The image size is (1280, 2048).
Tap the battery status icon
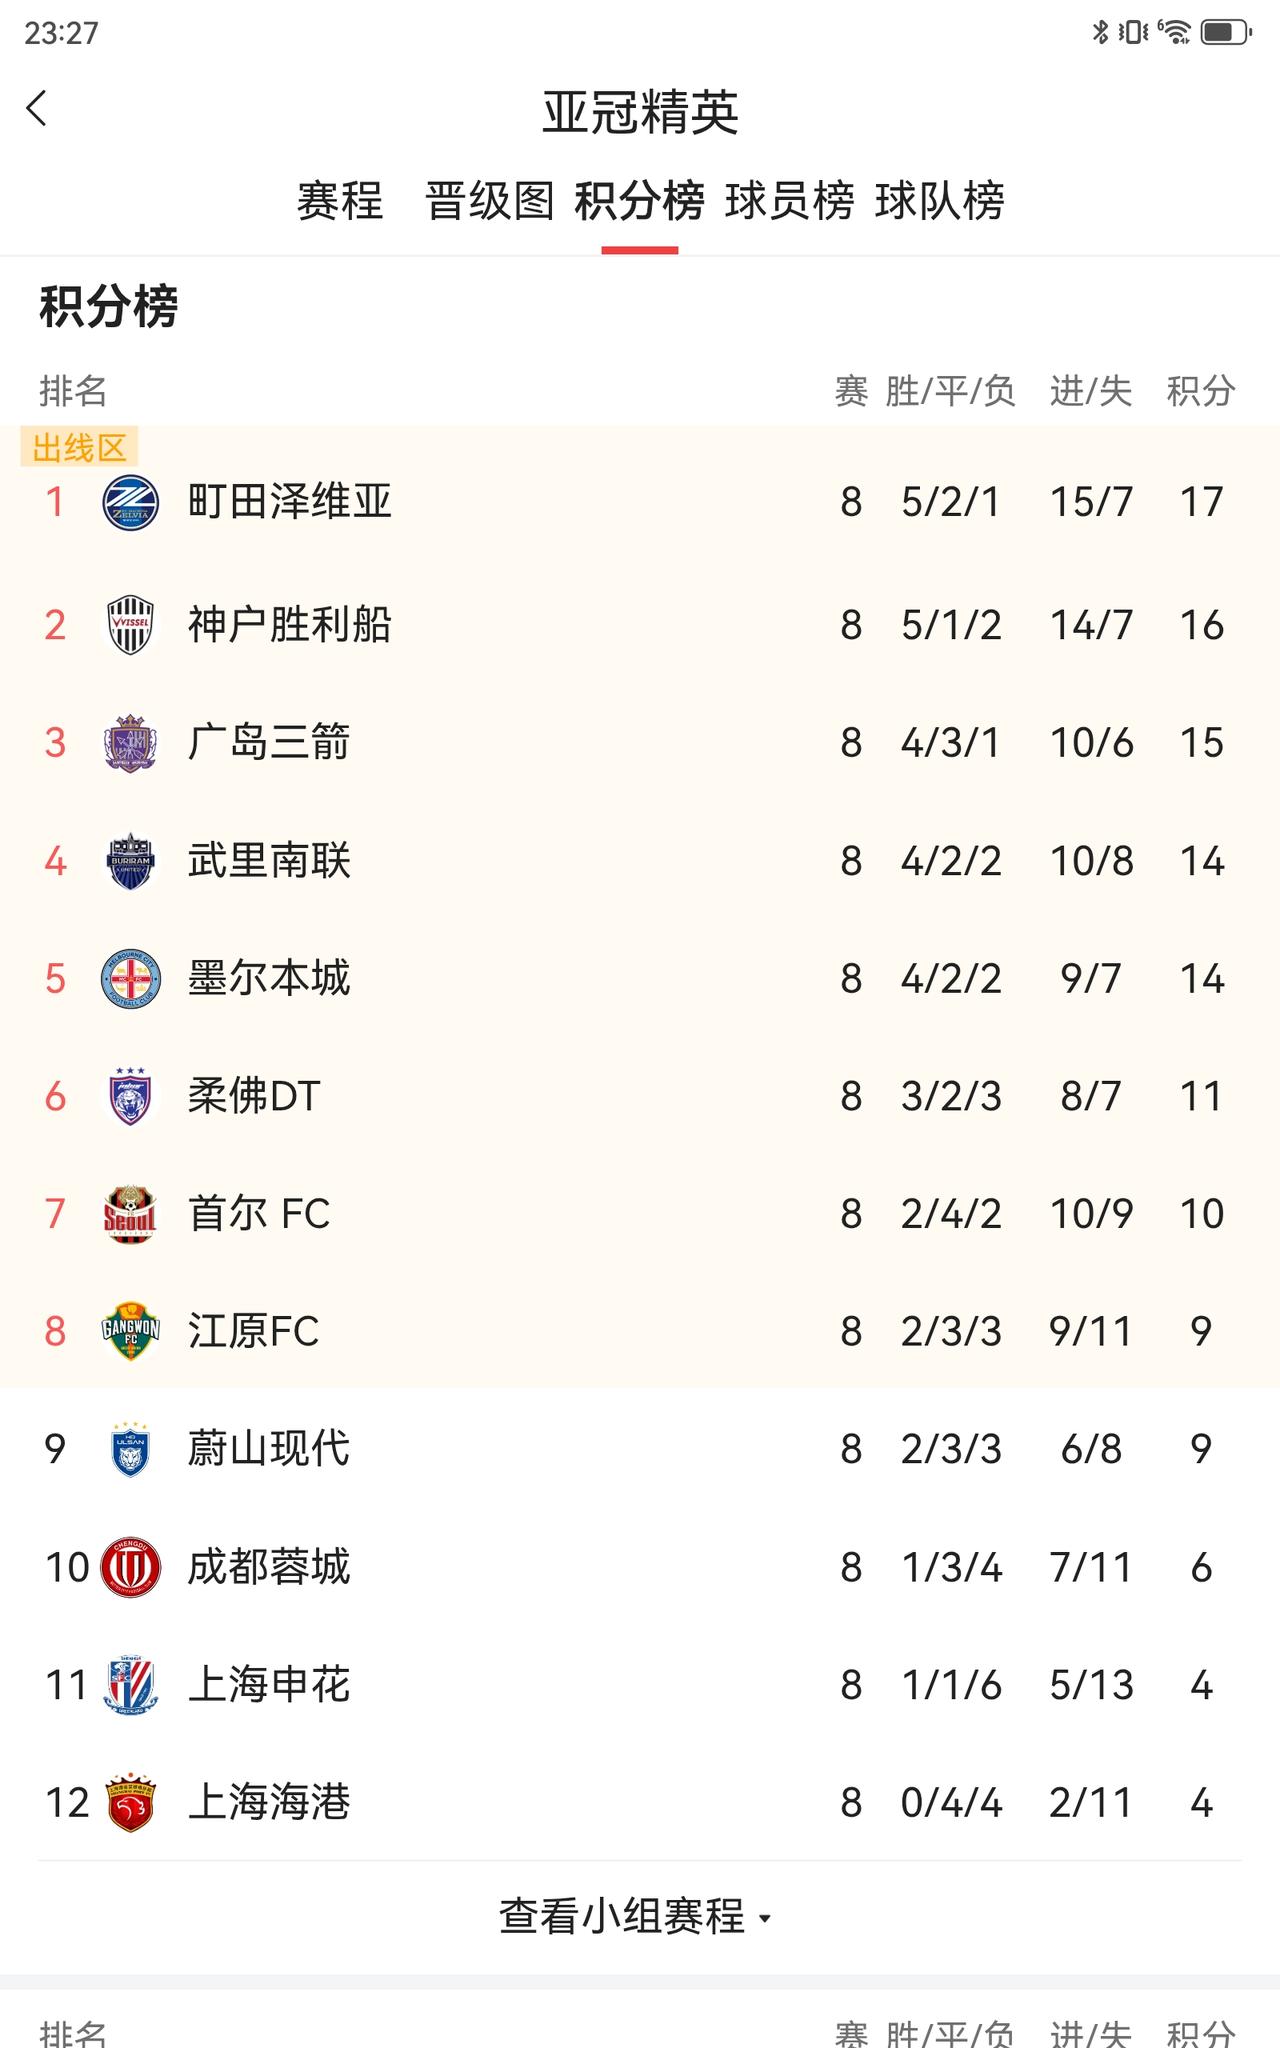pyautogui.click(x=1226, y=33)
